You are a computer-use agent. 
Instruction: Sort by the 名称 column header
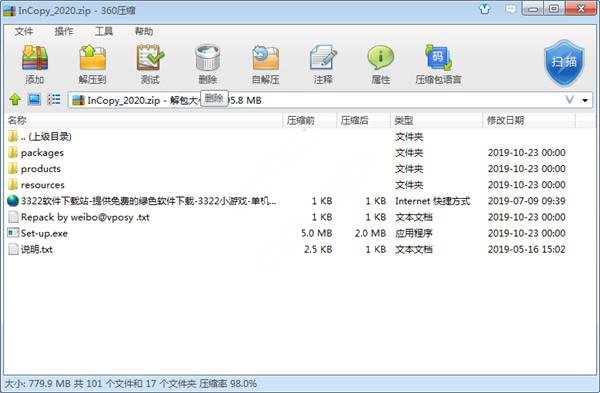point(143,121)
